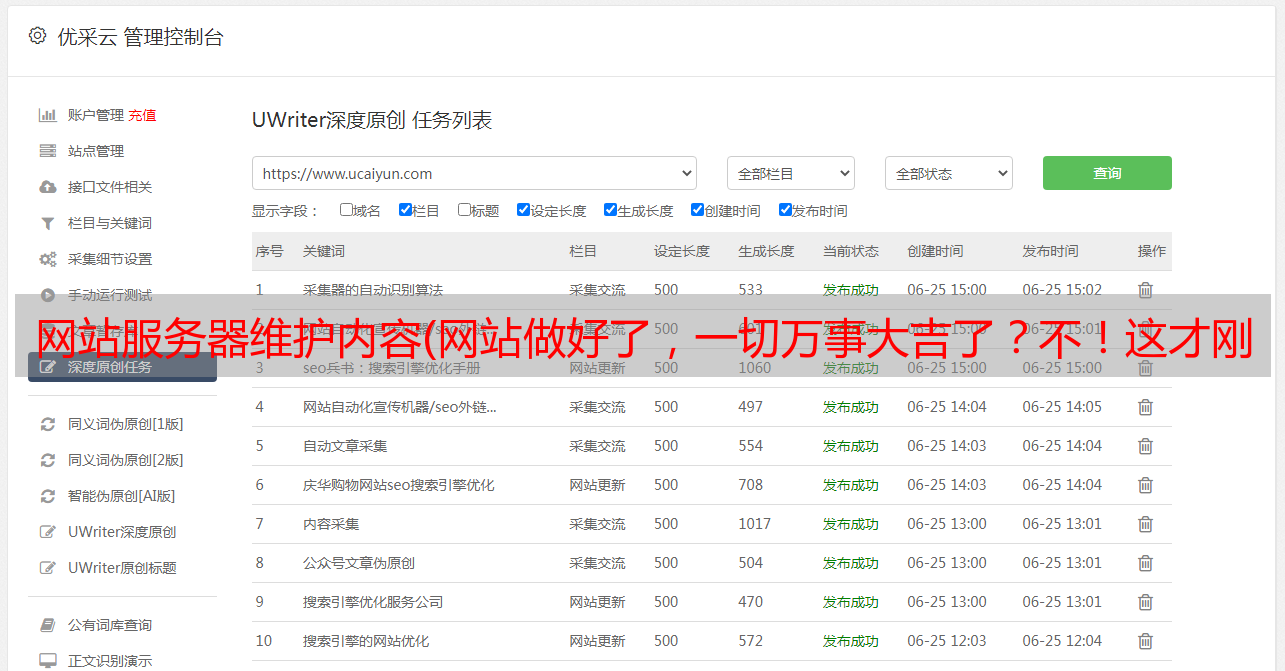Click the edit icon beside UWriter原创标题
The height and width of the screenshot is (671, 1285).
(x=47, y=568)
